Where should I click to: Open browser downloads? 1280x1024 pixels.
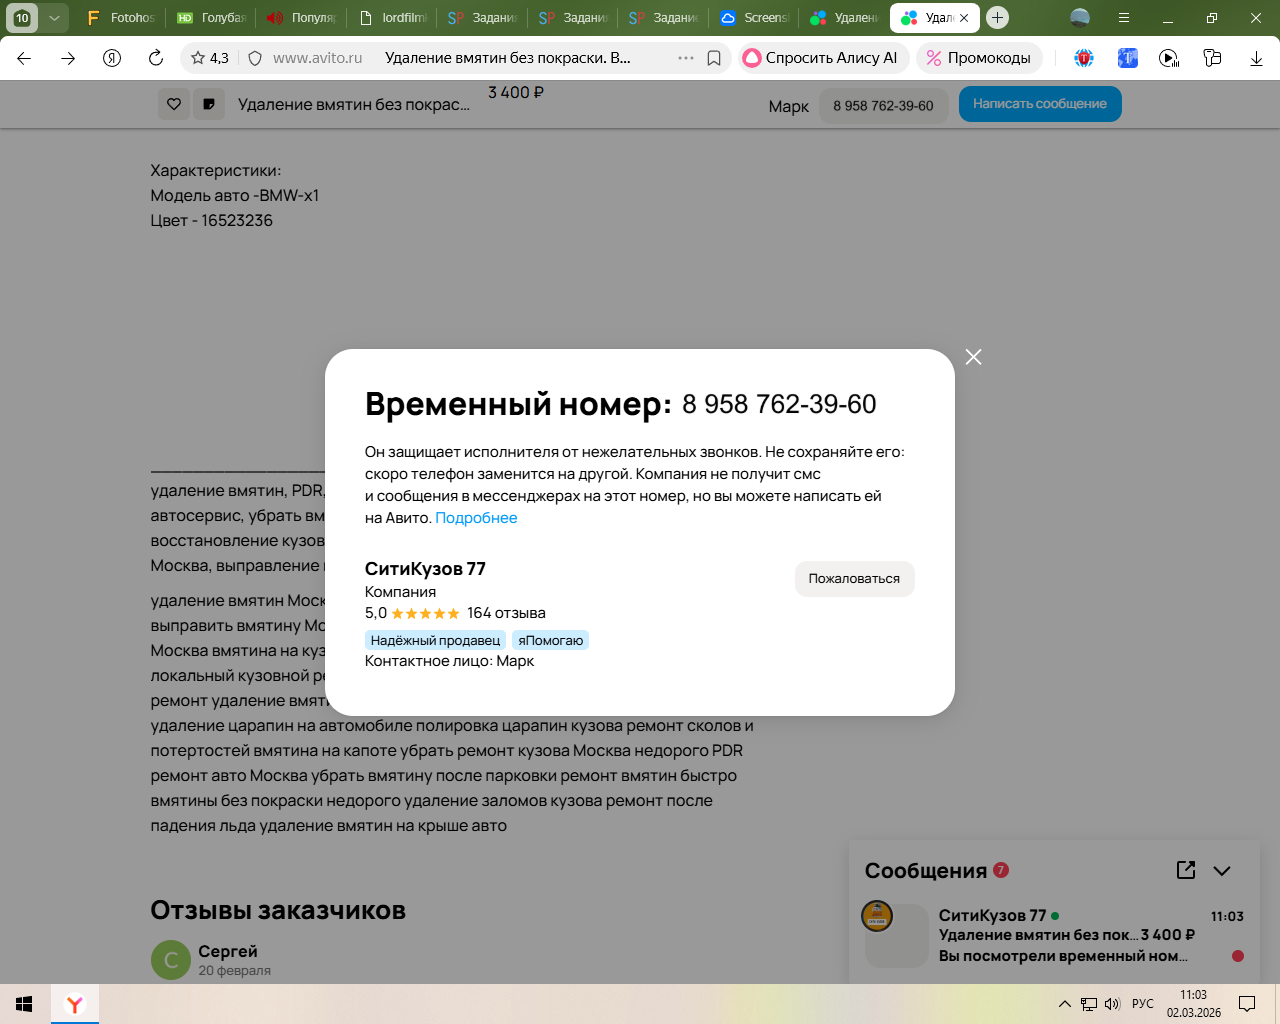(1256, 58)
